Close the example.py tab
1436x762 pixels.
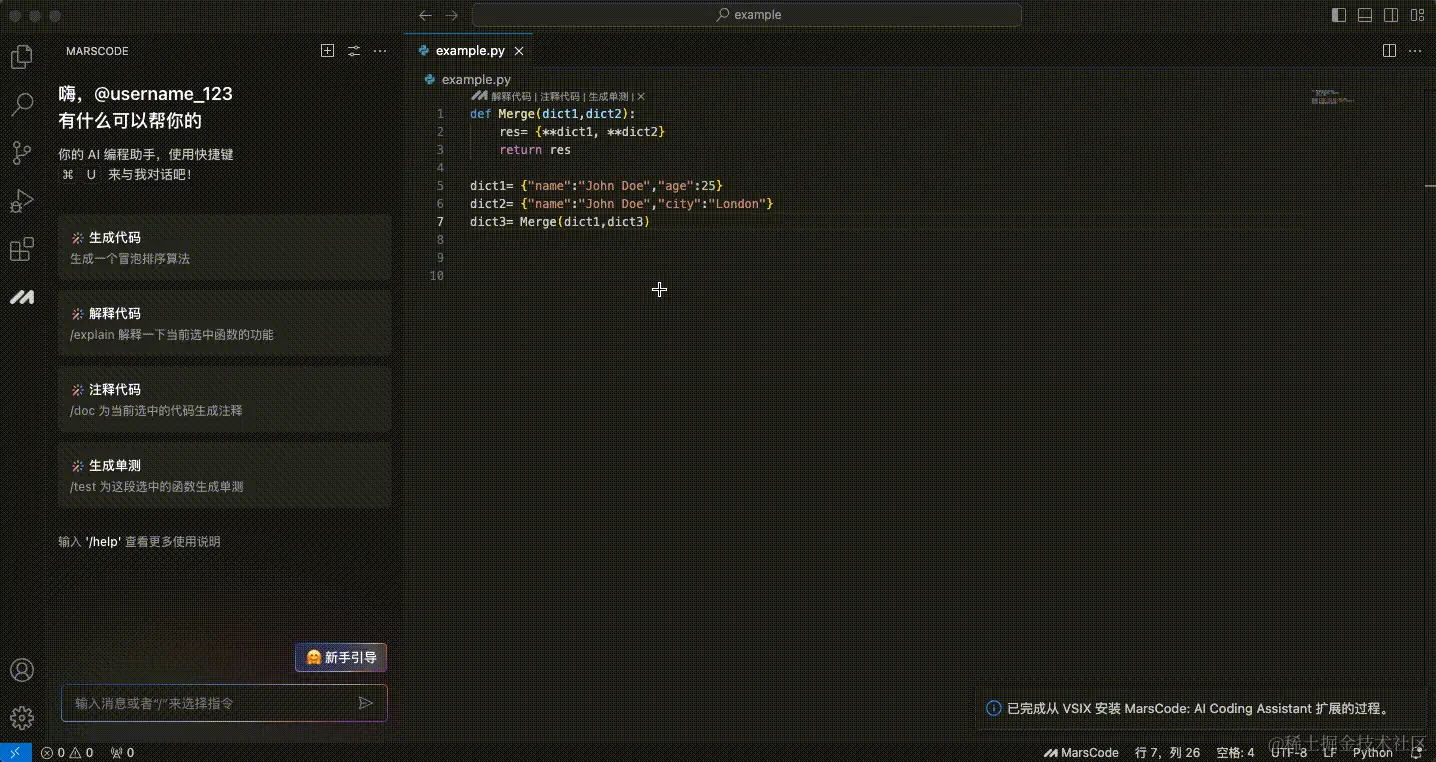click(x=519, y=51)
